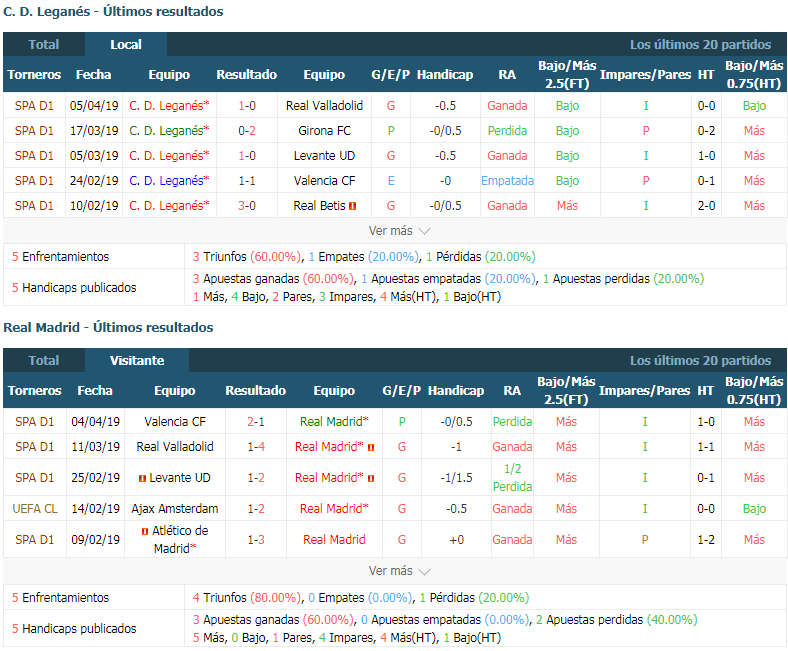788x651 pixels.
Task: Click the '5 Handicaps publicados' label under Leganés
Action: [74, 288]
